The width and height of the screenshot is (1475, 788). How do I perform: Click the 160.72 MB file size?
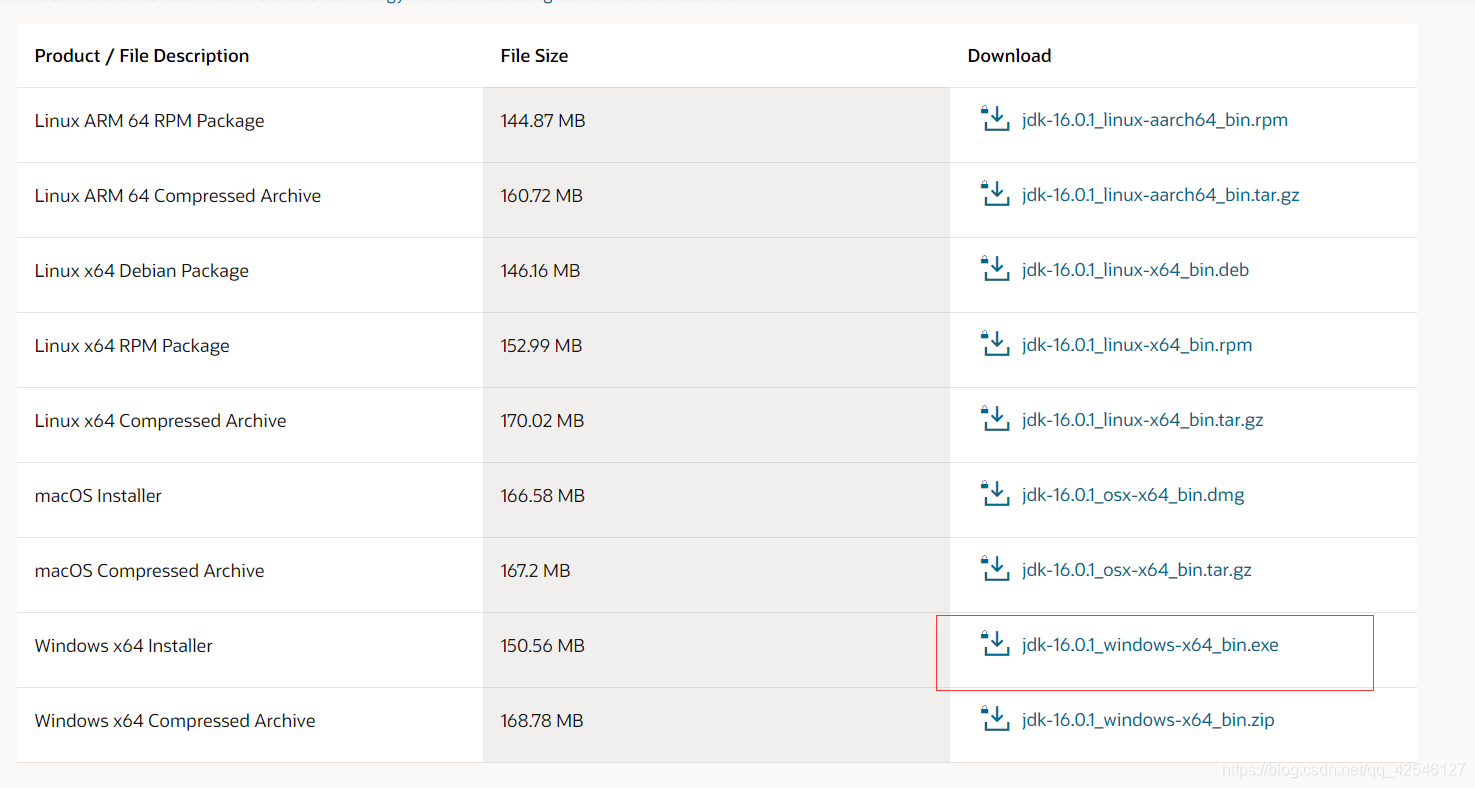coord(541,196)
